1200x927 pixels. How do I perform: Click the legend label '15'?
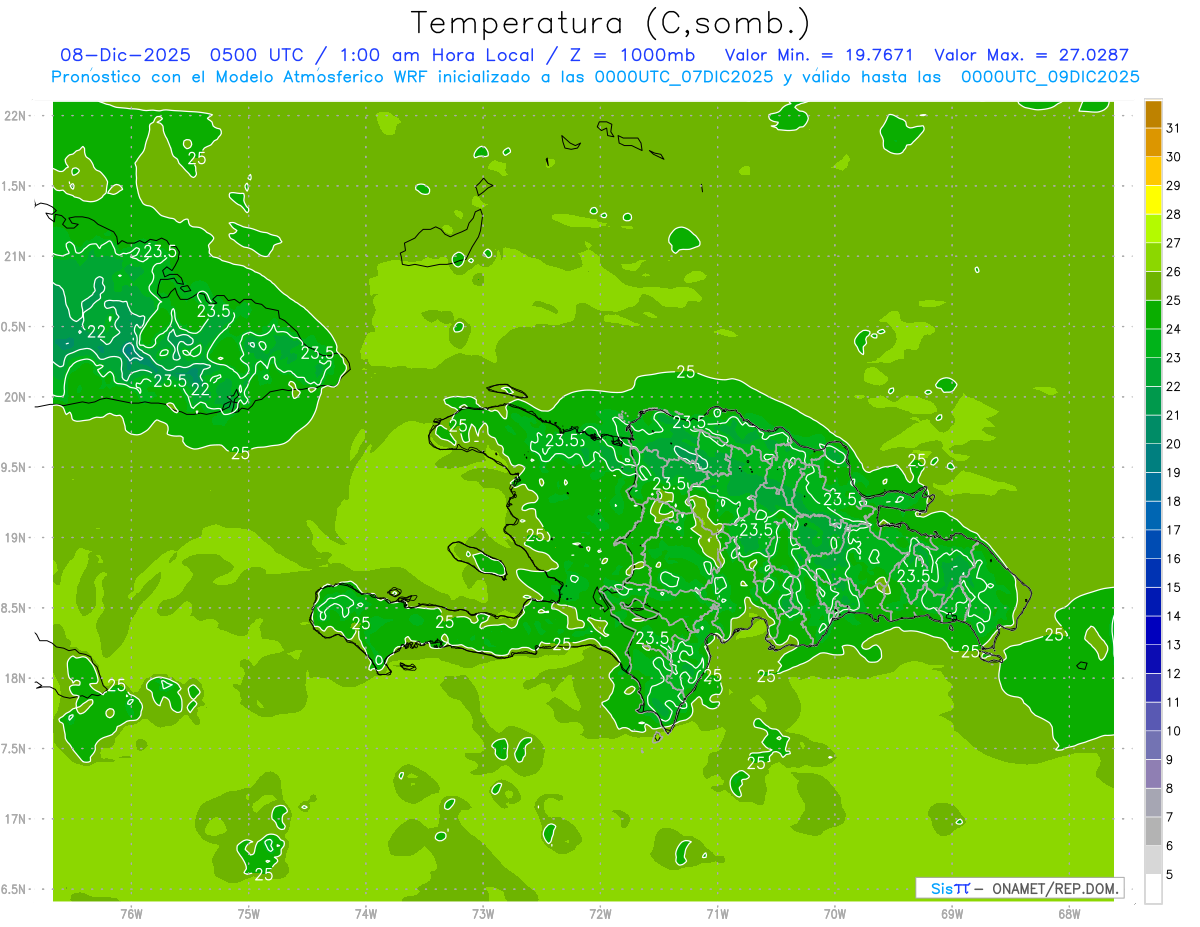coord(1174,587)
